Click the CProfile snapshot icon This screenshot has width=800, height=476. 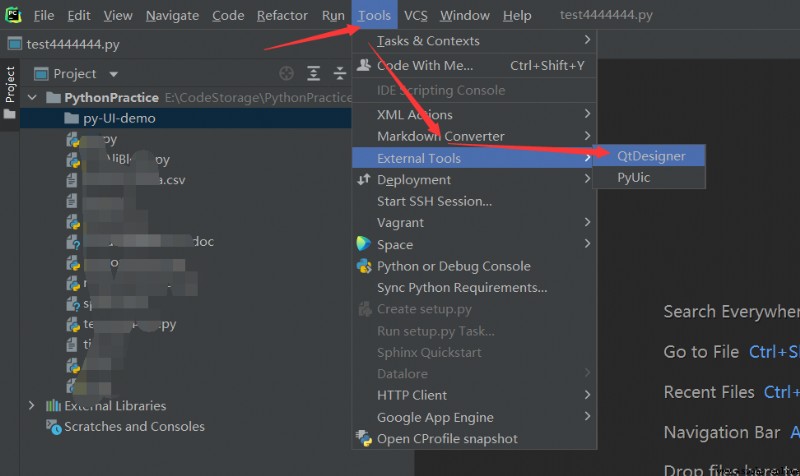point(364,438)
